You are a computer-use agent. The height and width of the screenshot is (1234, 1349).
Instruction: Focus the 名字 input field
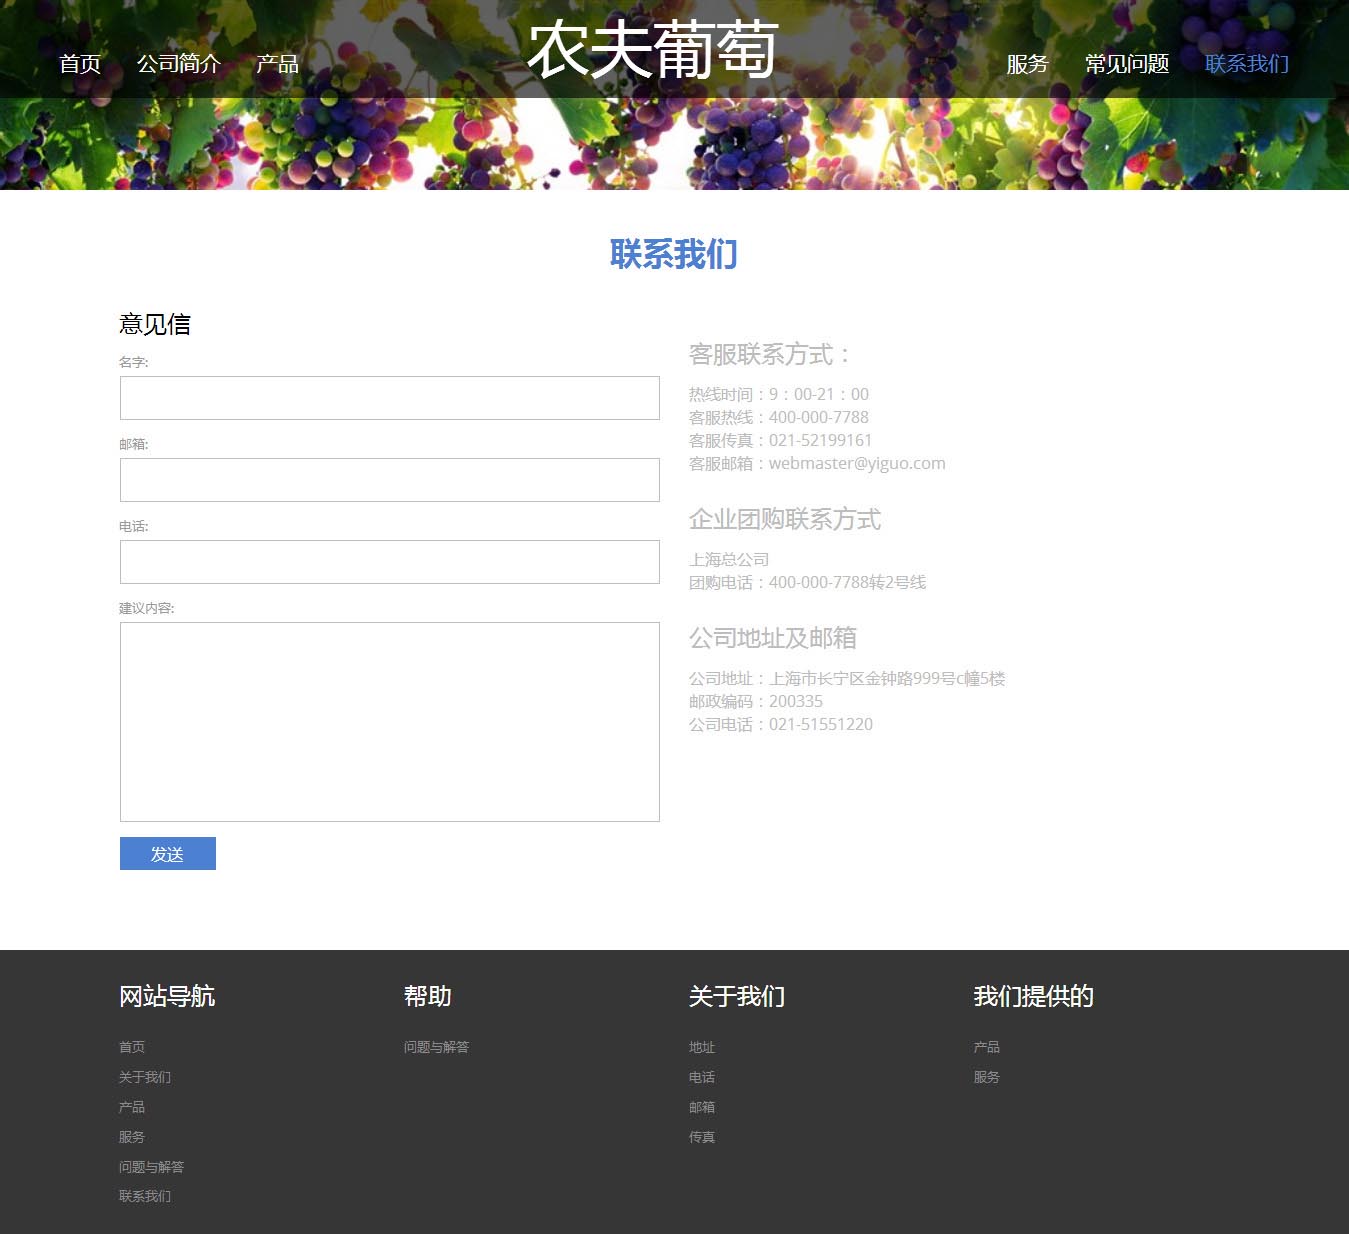pyautogui.click(x=390, y=398)
